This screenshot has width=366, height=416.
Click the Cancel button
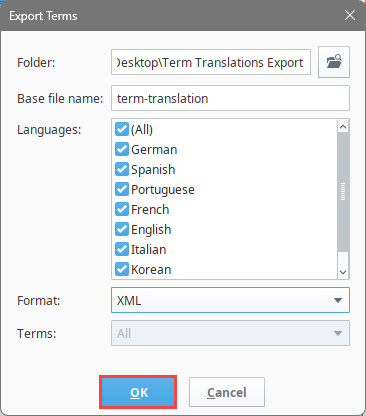point(227,392)
